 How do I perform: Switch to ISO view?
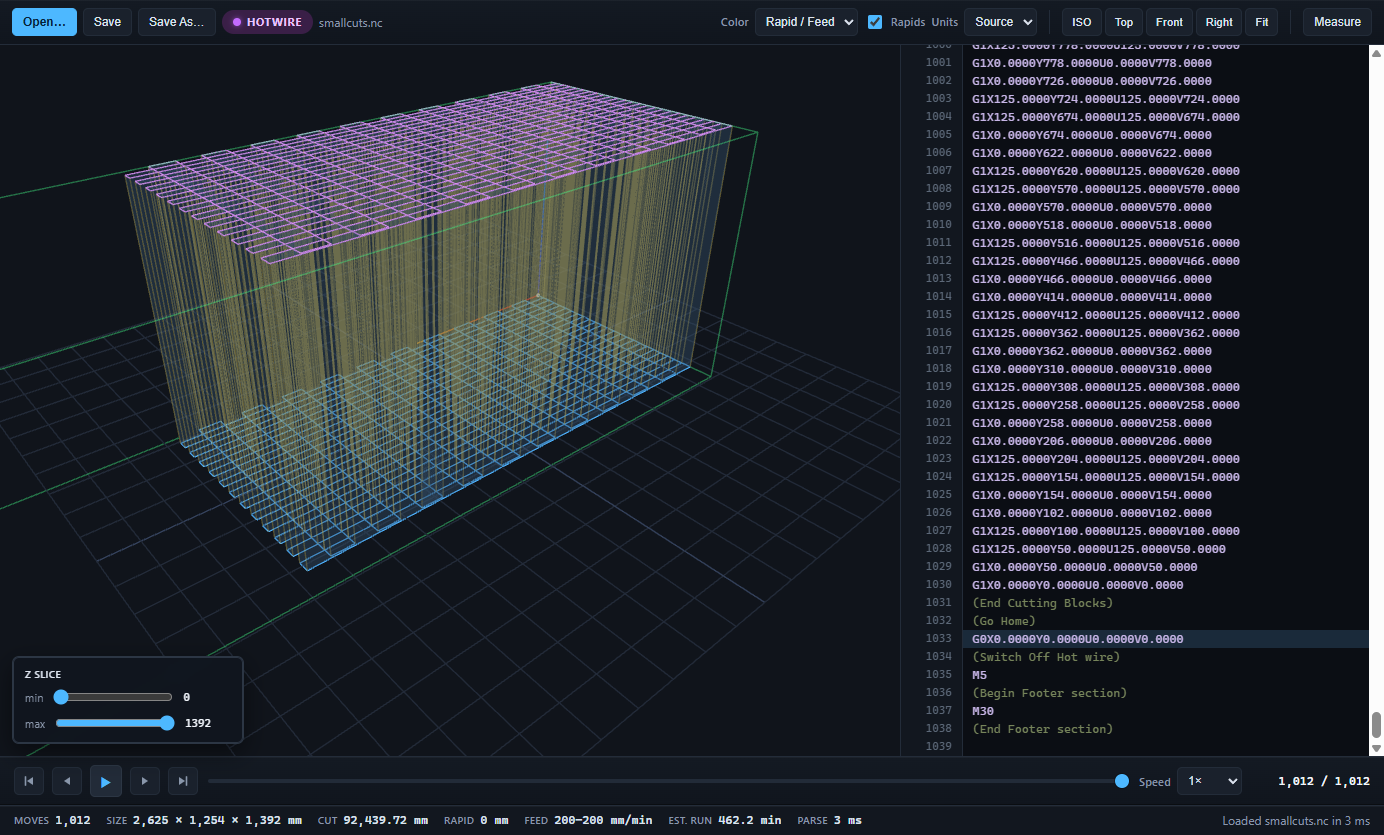[1082, 22]
